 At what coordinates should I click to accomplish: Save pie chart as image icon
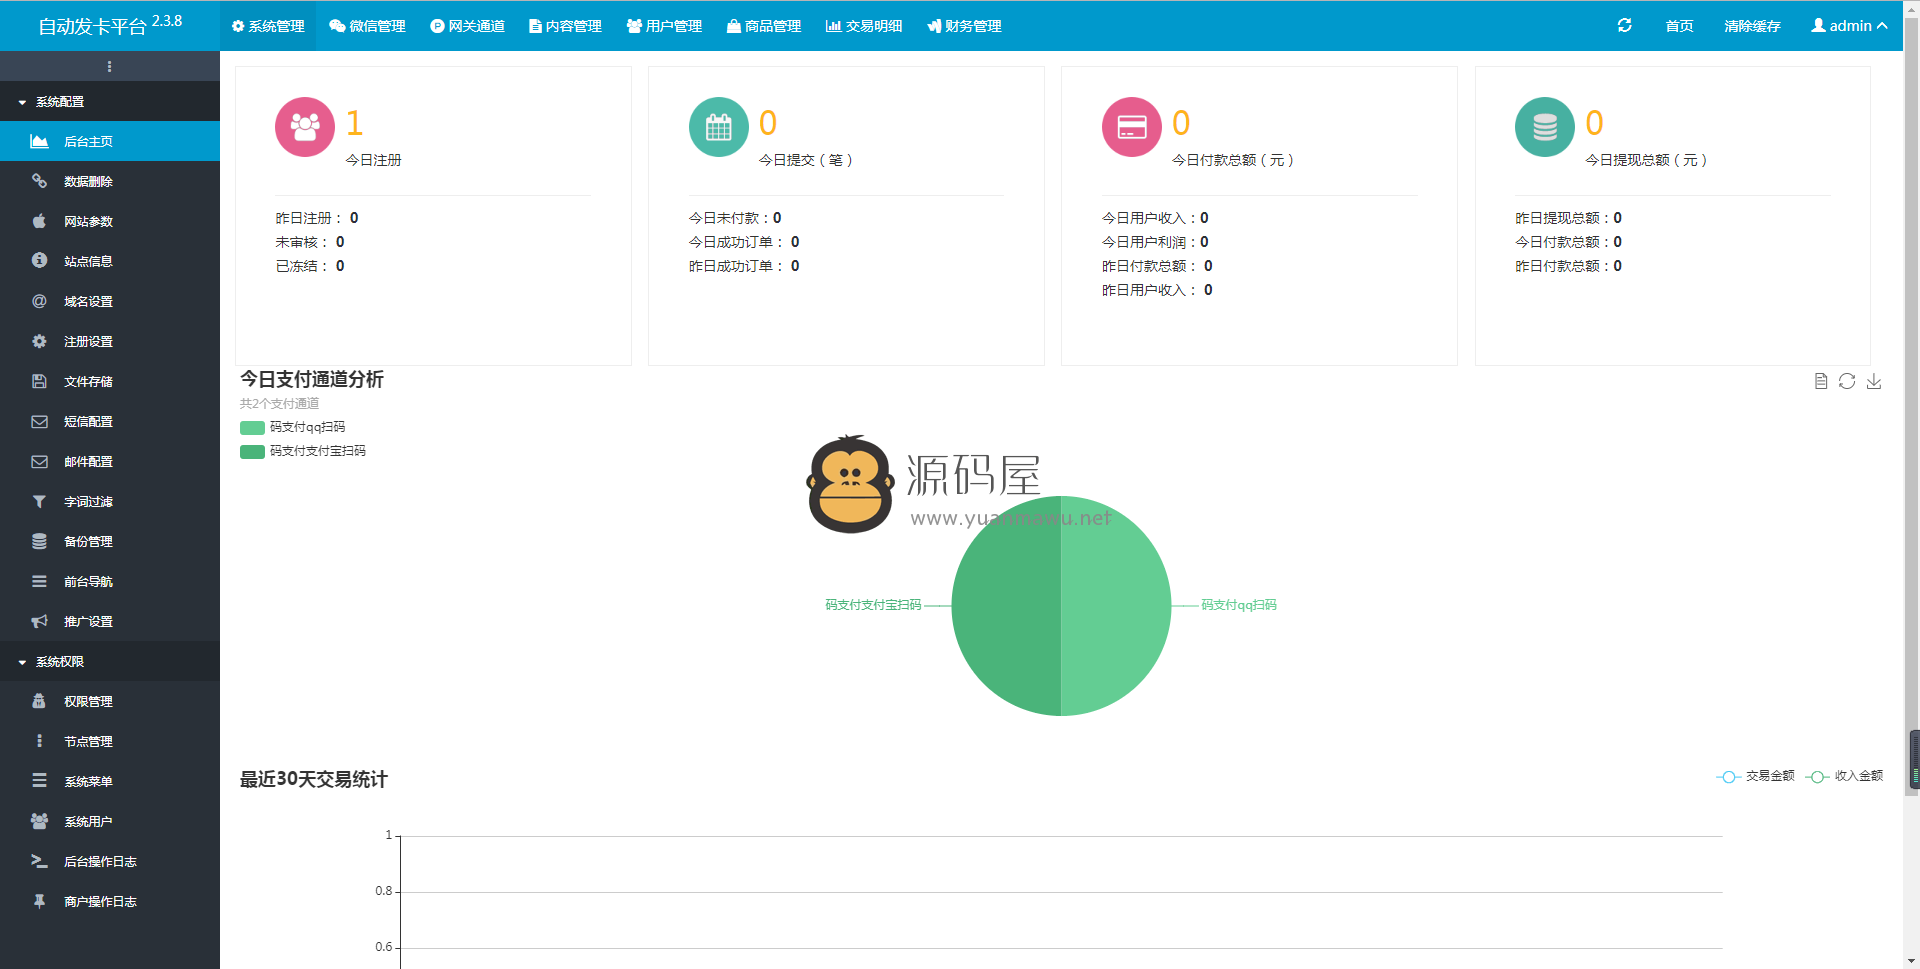1874,381
